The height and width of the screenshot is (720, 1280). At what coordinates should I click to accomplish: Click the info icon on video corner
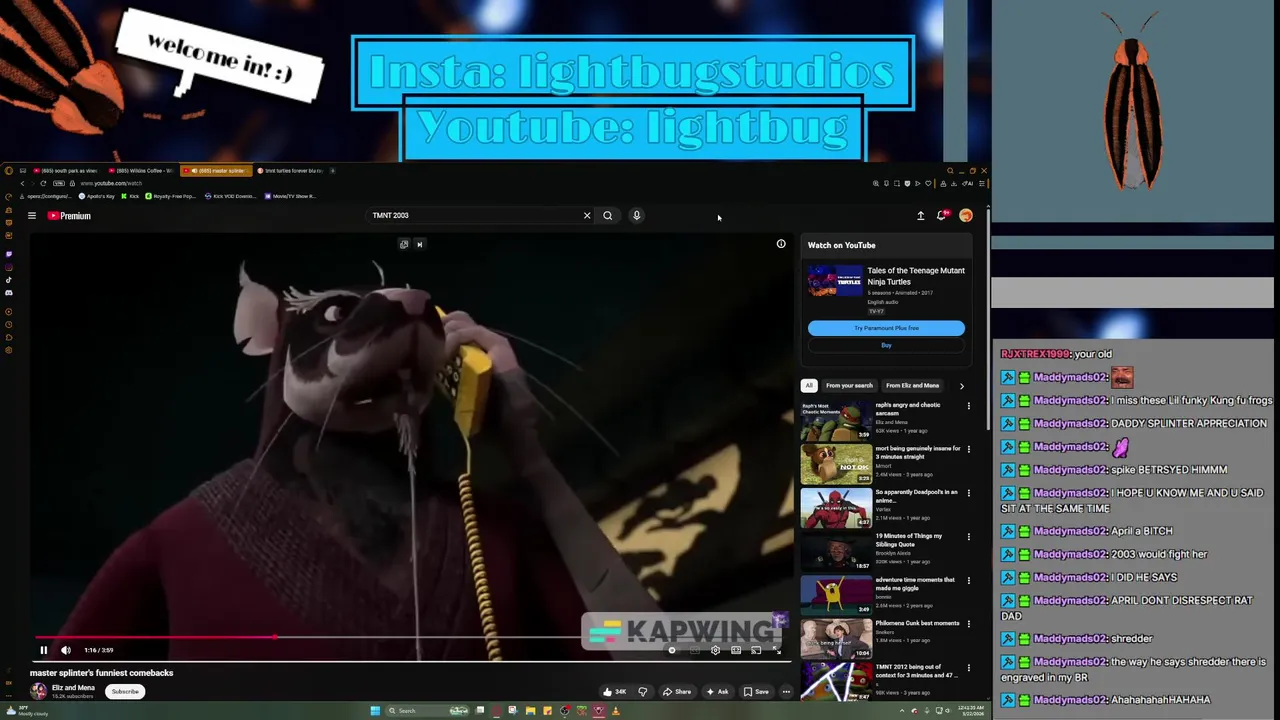[781, 244]
